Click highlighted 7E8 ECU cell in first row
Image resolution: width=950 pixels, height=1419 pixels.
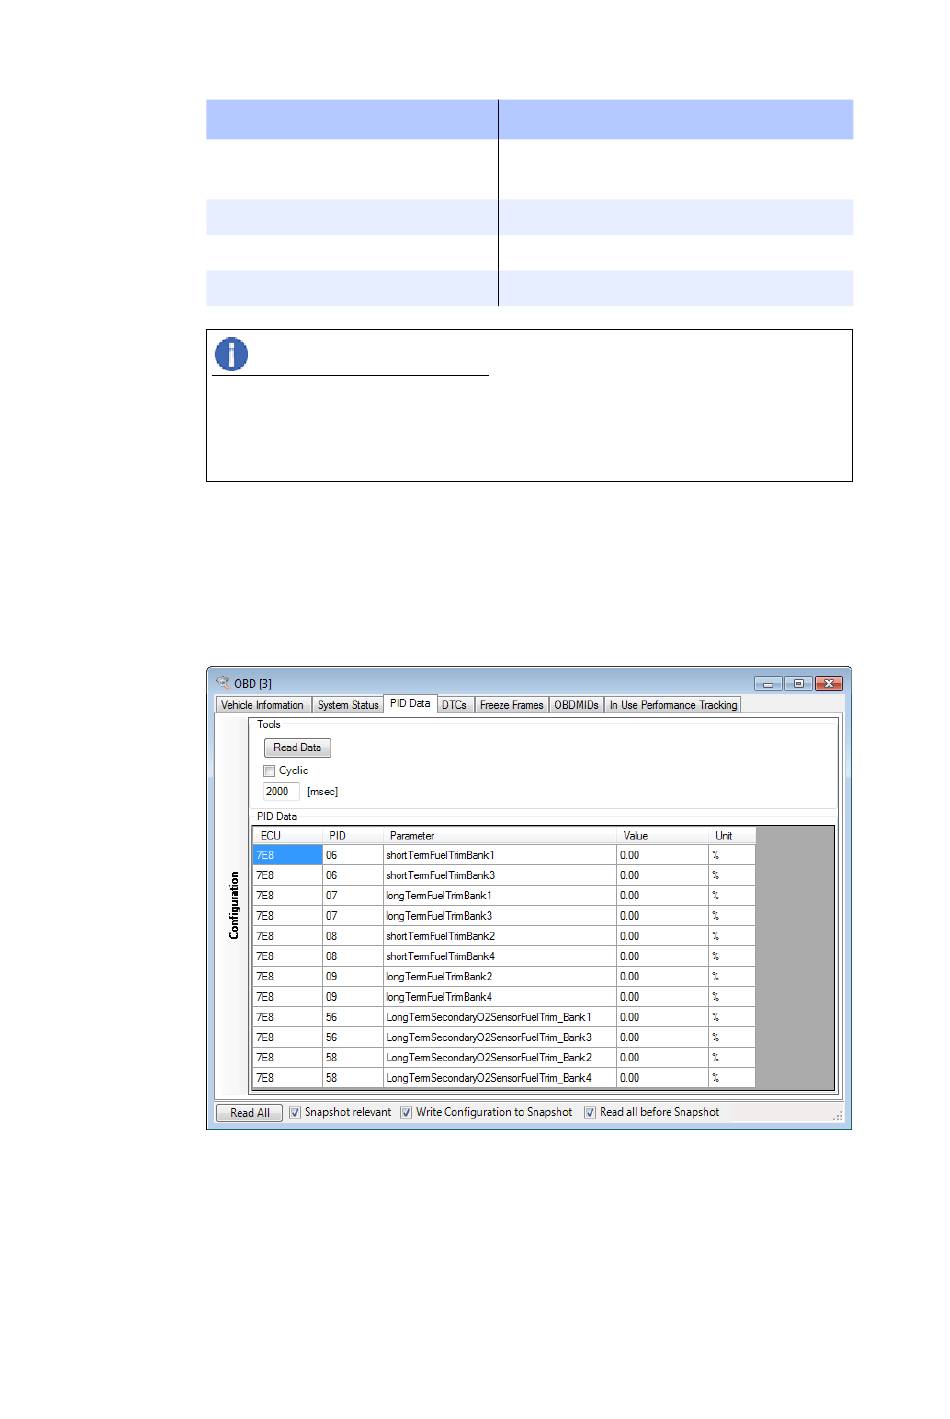click(x=287, y=855)
